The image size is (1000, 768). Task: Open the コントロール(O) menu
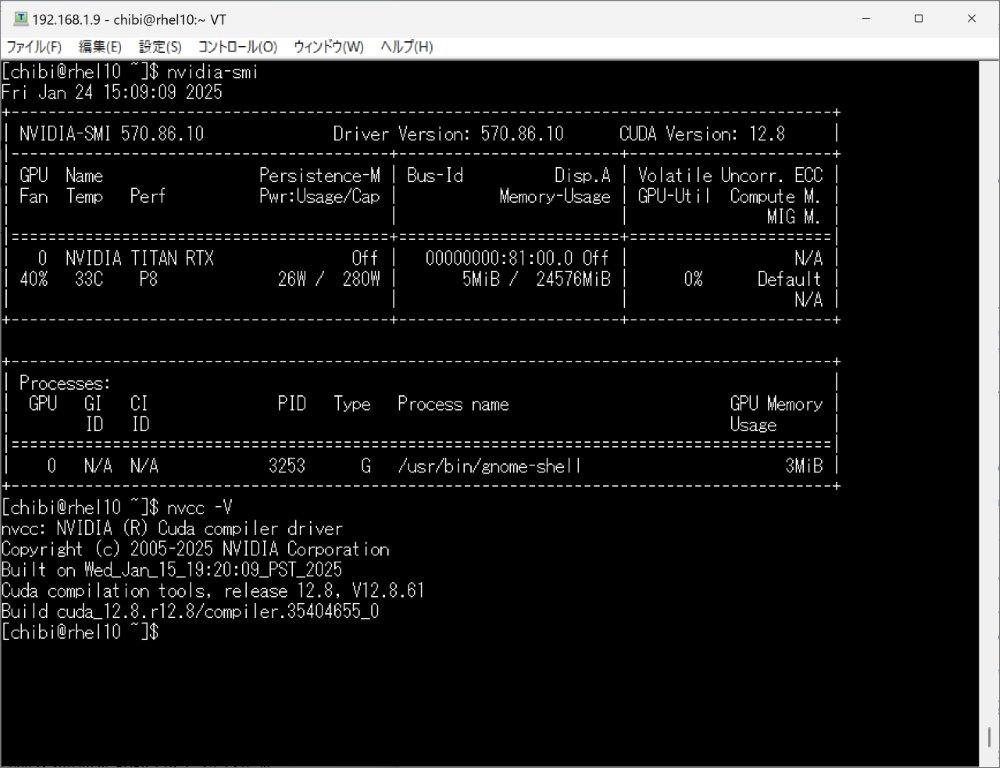tap(237, 47)
